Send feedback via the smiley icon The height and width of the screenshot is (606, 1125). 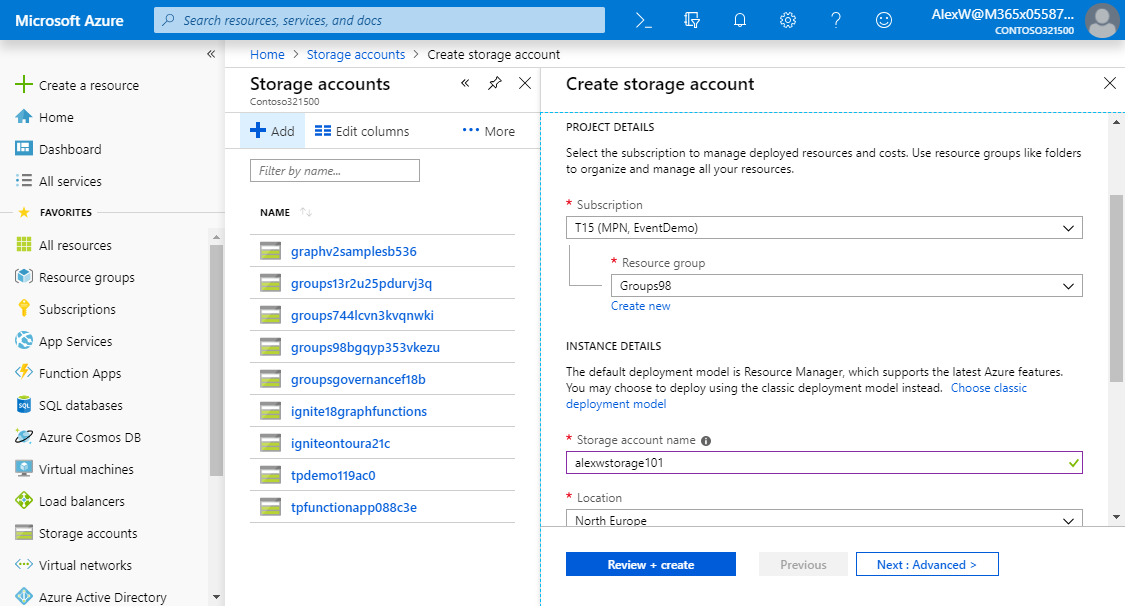click(883, 20)
